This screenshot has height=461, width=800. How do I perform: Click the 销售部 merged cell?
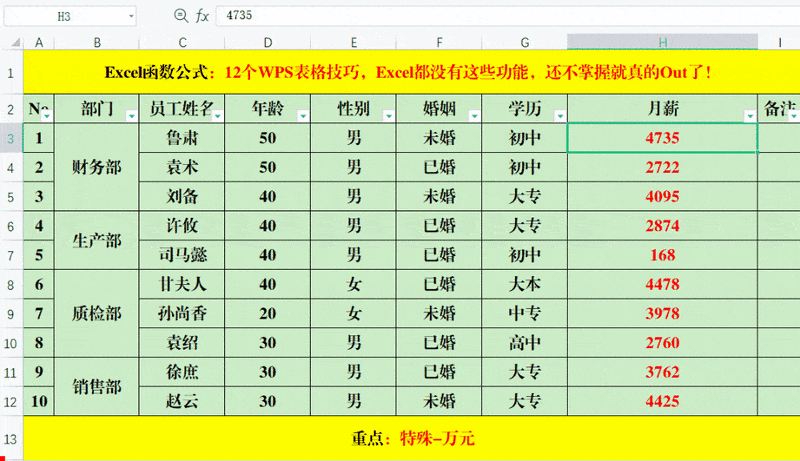point(96,387)
